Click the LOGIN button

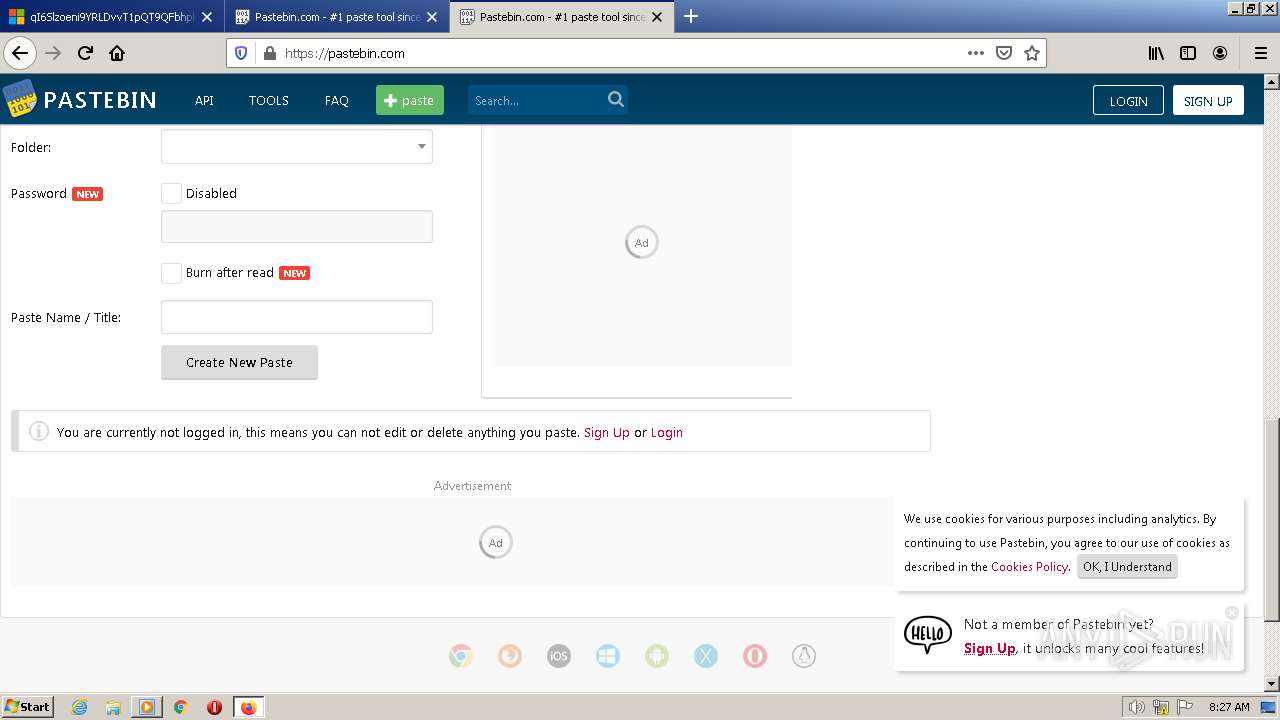1128,100
